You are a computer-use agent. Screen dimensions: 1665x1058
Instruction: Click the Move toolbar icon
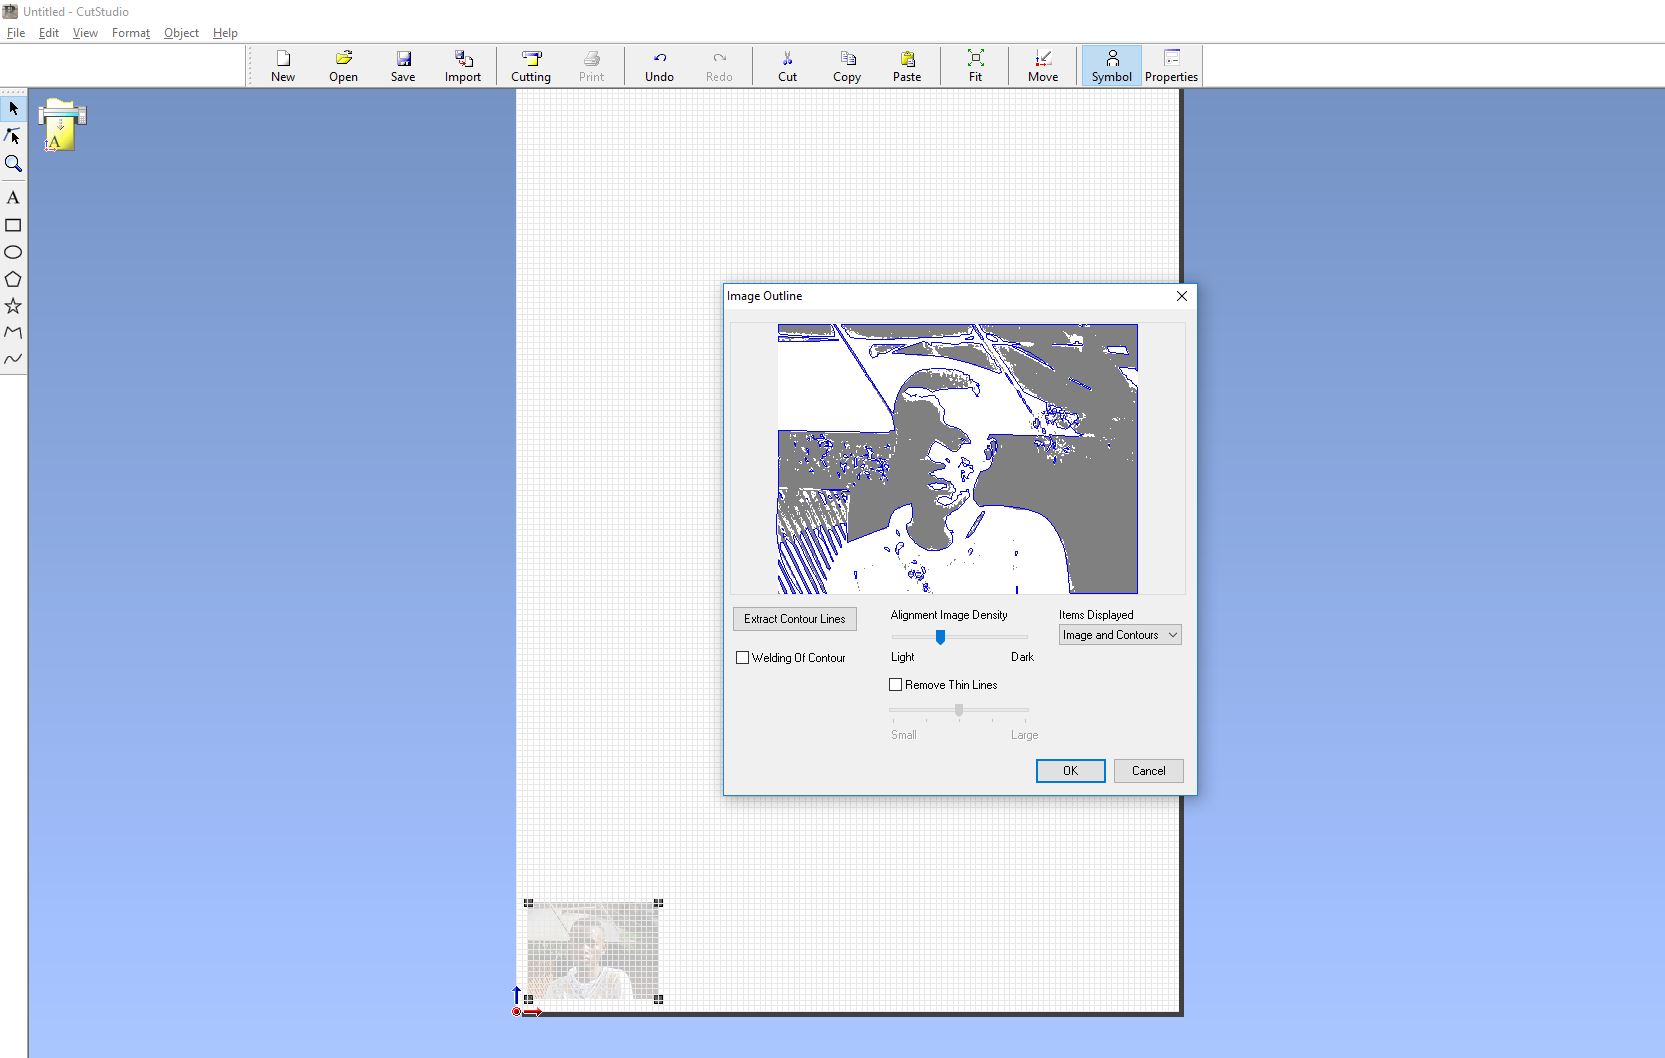(1043, 66)
